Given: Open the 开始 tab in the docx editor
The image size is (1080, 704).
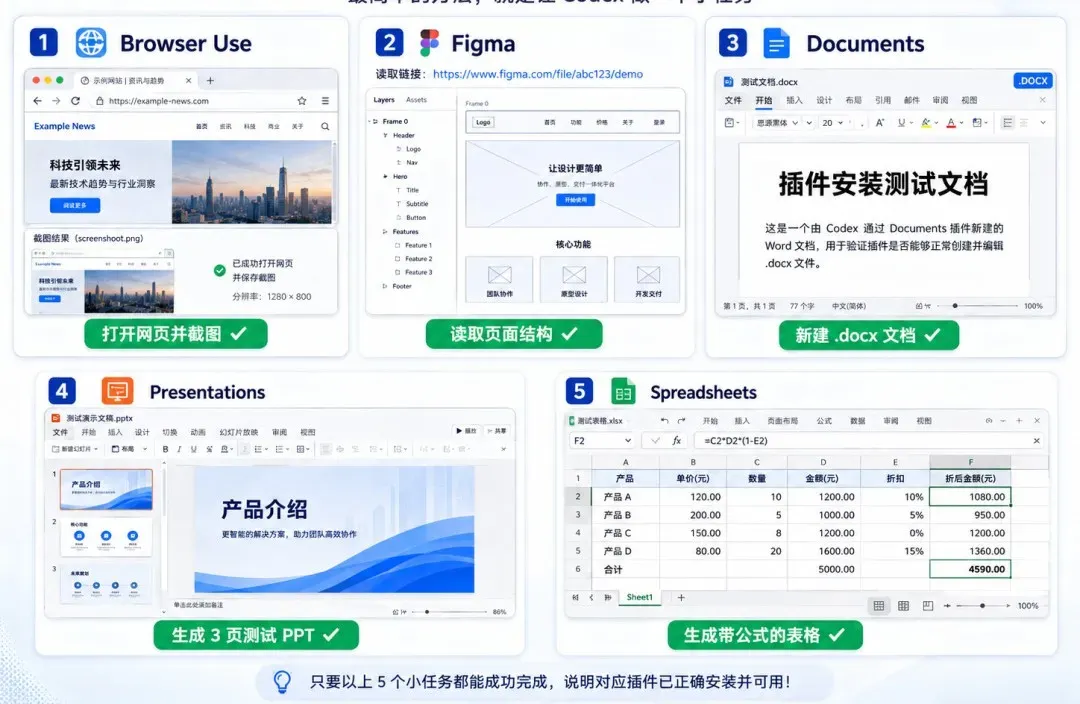Looking at the screenshot, I should [764, 101].
